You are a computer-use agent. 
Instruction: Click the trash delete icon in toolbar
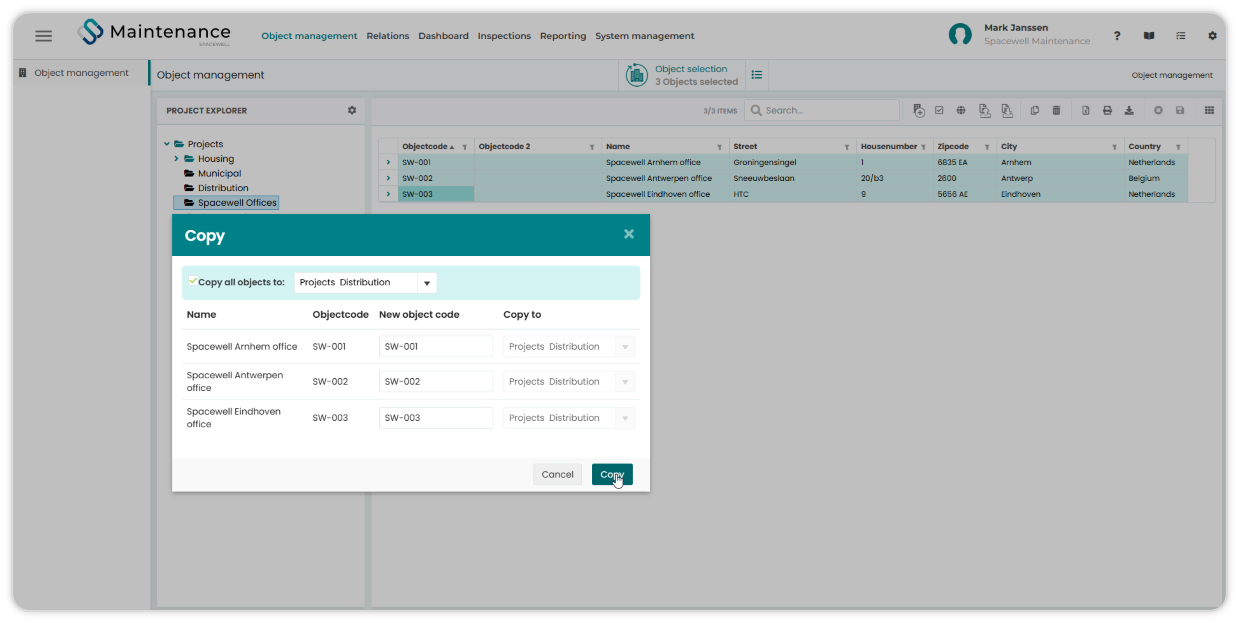pyautogui.click(x=1056, y=110)
